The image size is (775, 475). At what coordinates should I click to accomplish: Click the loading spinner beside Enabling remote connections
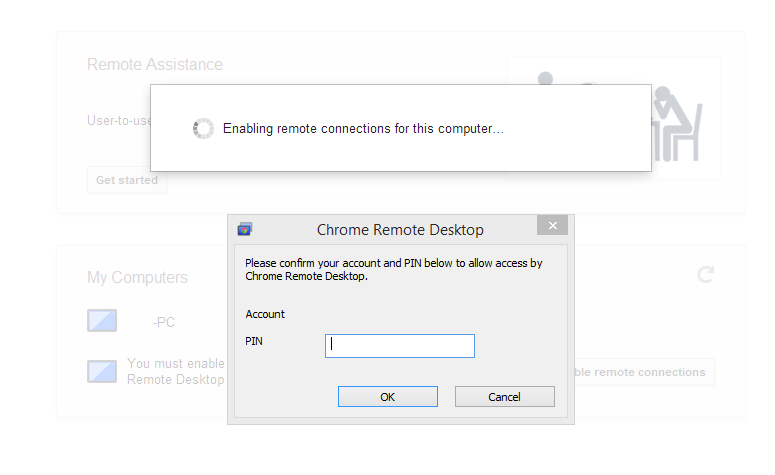[203, 129]
